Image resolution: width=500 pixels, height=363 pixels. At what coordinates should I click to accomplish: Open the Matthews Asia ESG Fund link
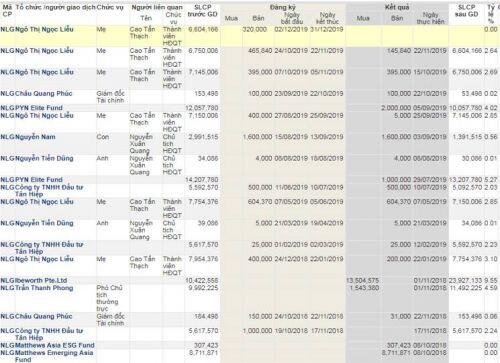[x=55, y=345]
